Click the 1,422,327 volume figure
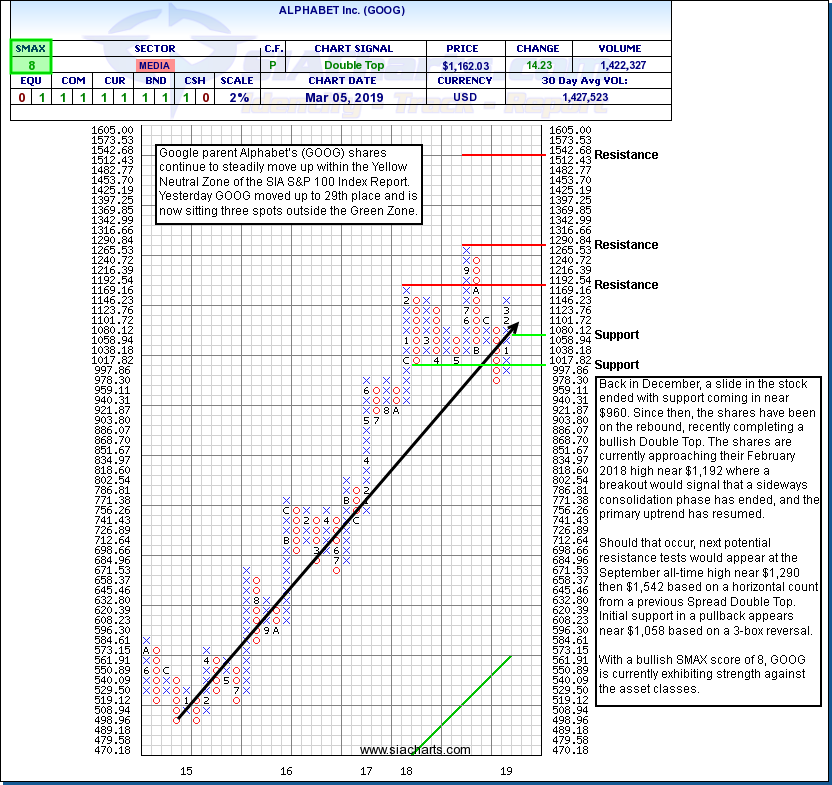Screen dimensions: 832x785 click(x=621, y=65)
